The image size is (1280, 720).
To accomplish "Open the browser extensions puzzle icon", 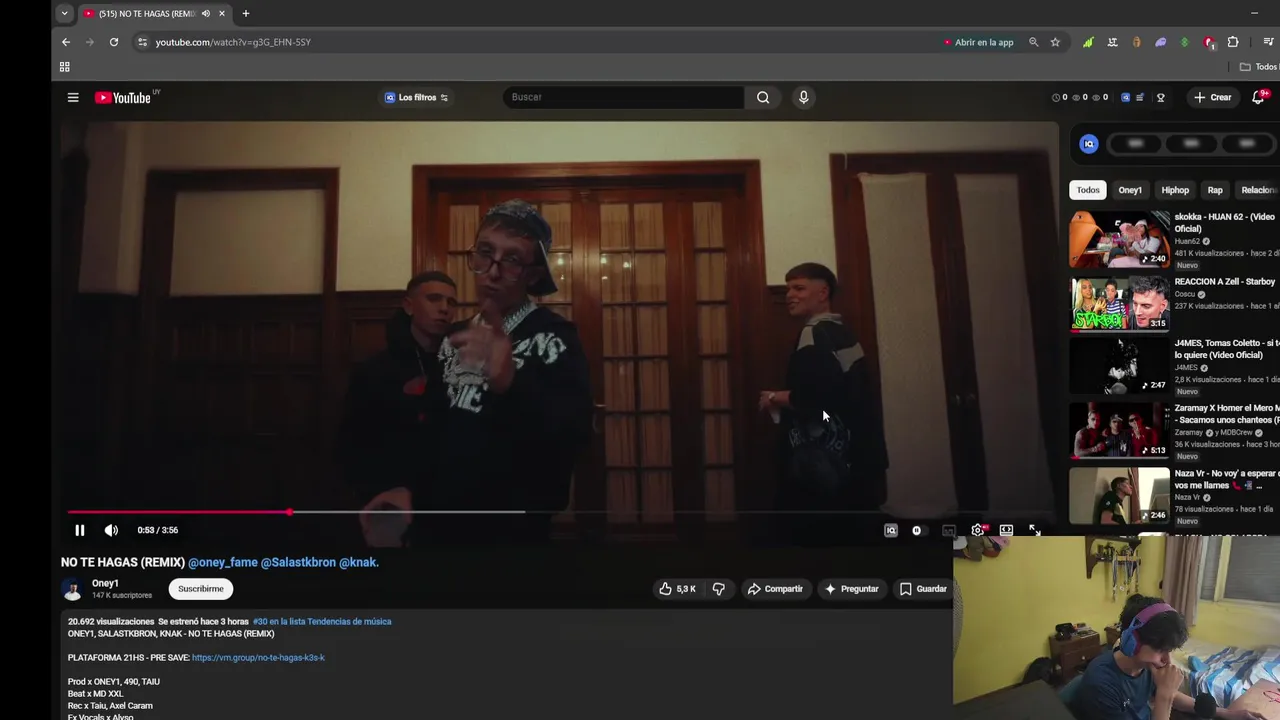I will tap(1233, 42).
